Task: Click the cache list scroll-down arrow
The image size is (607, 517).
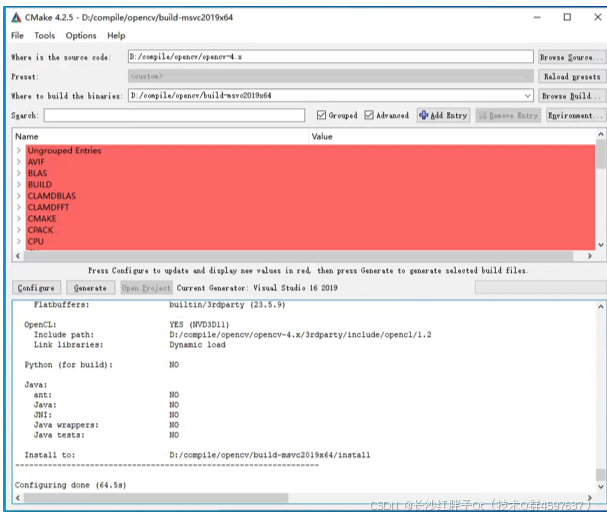Action: (x=600, y=245)
